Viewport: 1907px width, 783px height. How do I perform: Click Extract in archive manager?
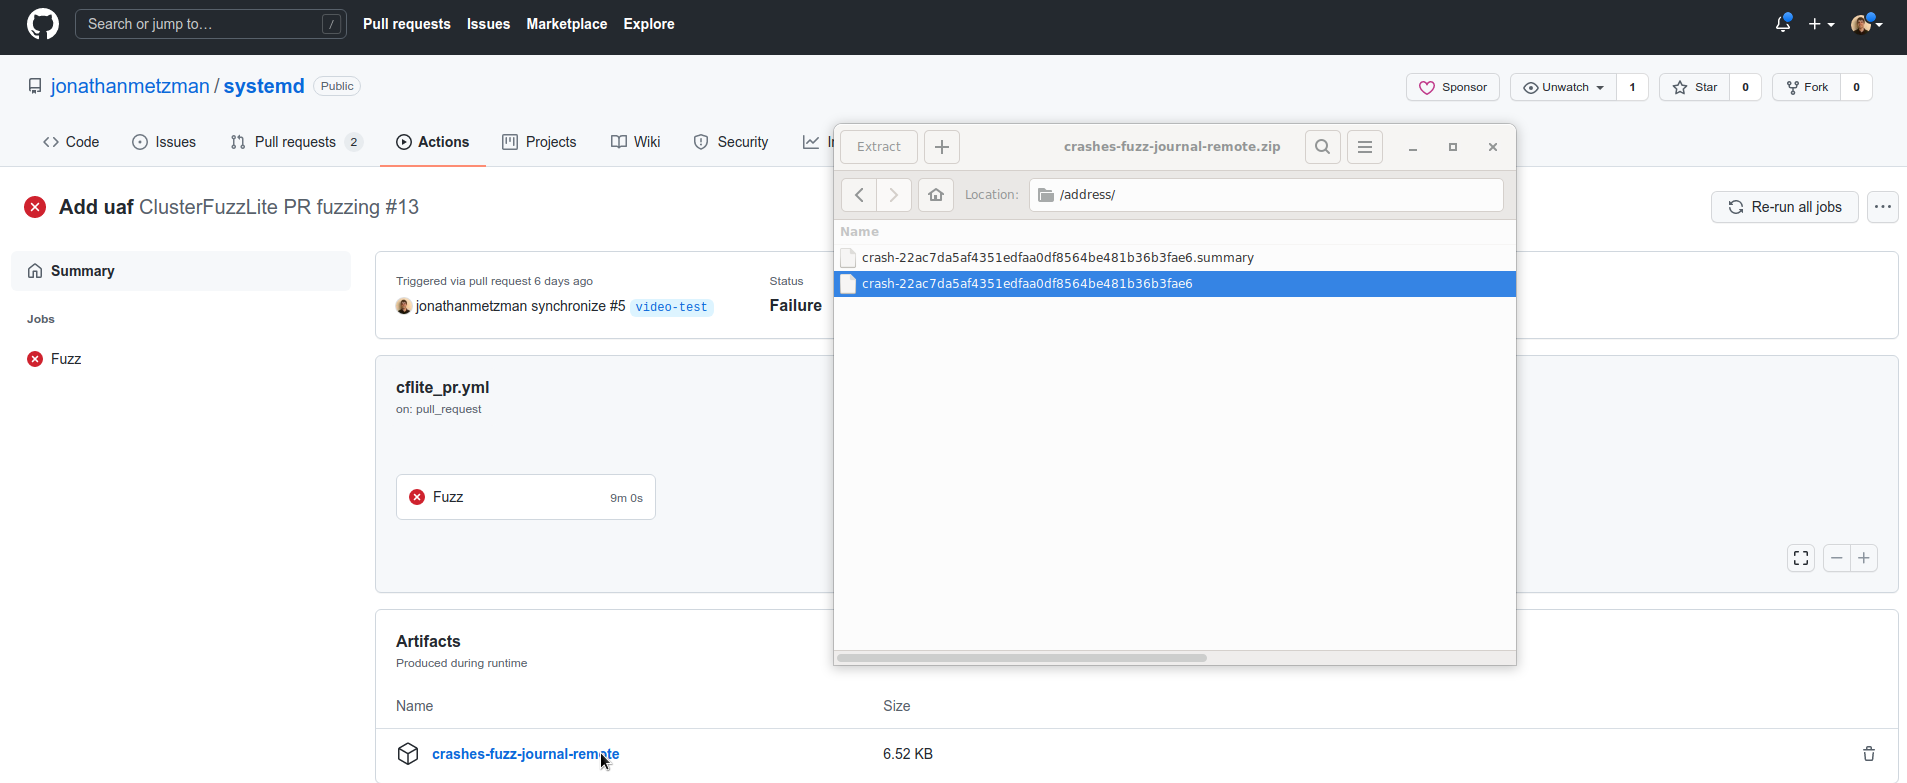[879, 147]
